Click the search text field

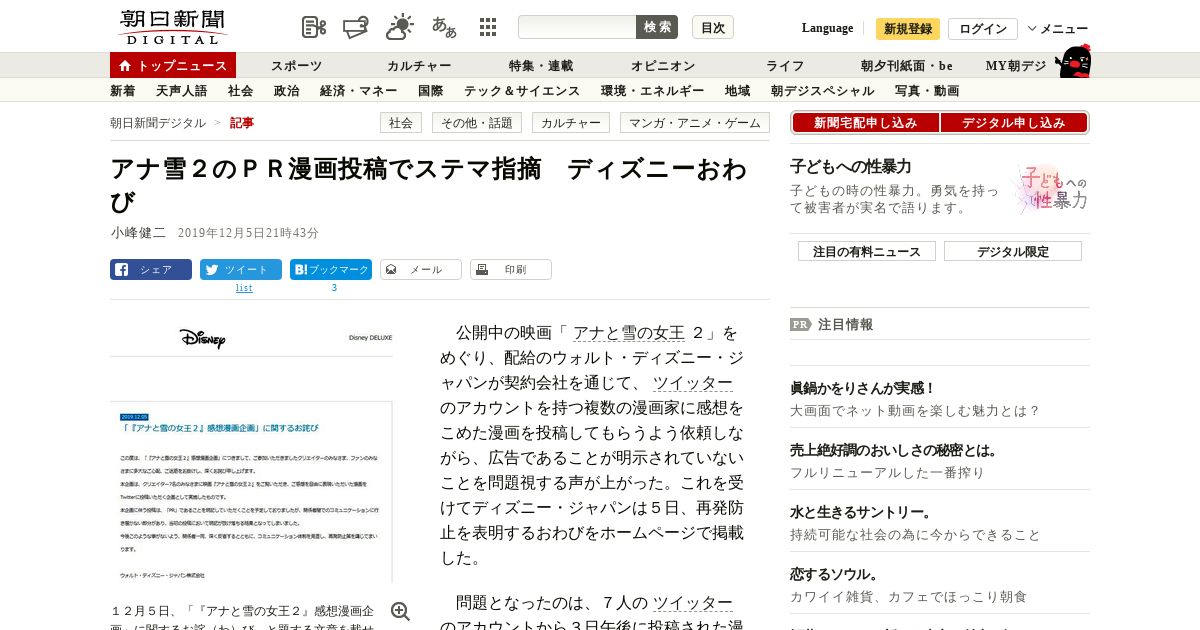coord(577,27)
